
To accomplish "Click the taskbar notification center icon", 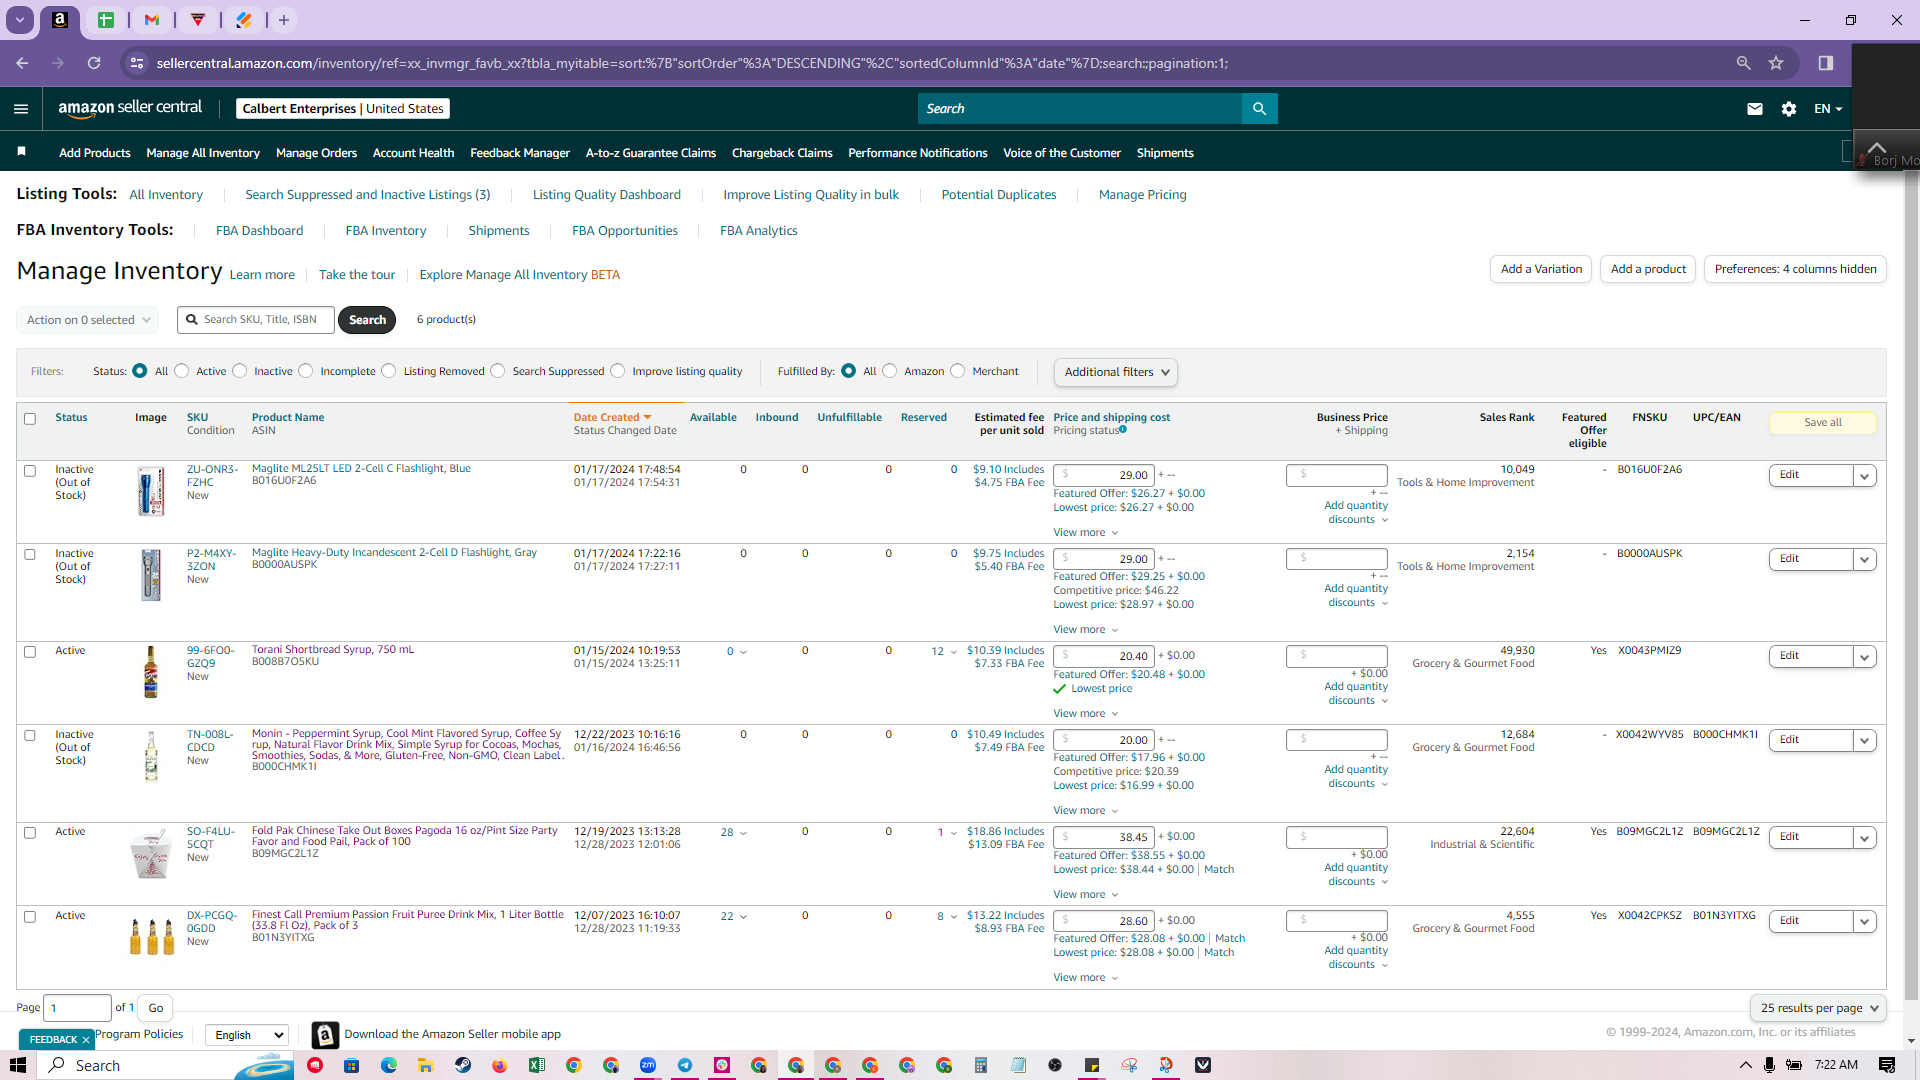I will (1887, 1065).
